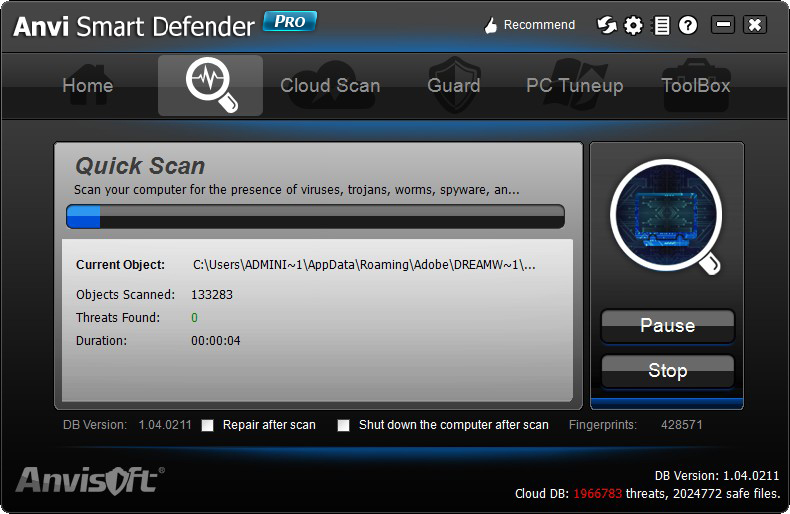The image size is (790, 514).
Task: Select the Scan tab magnifier icon
Action: [211, 85]
